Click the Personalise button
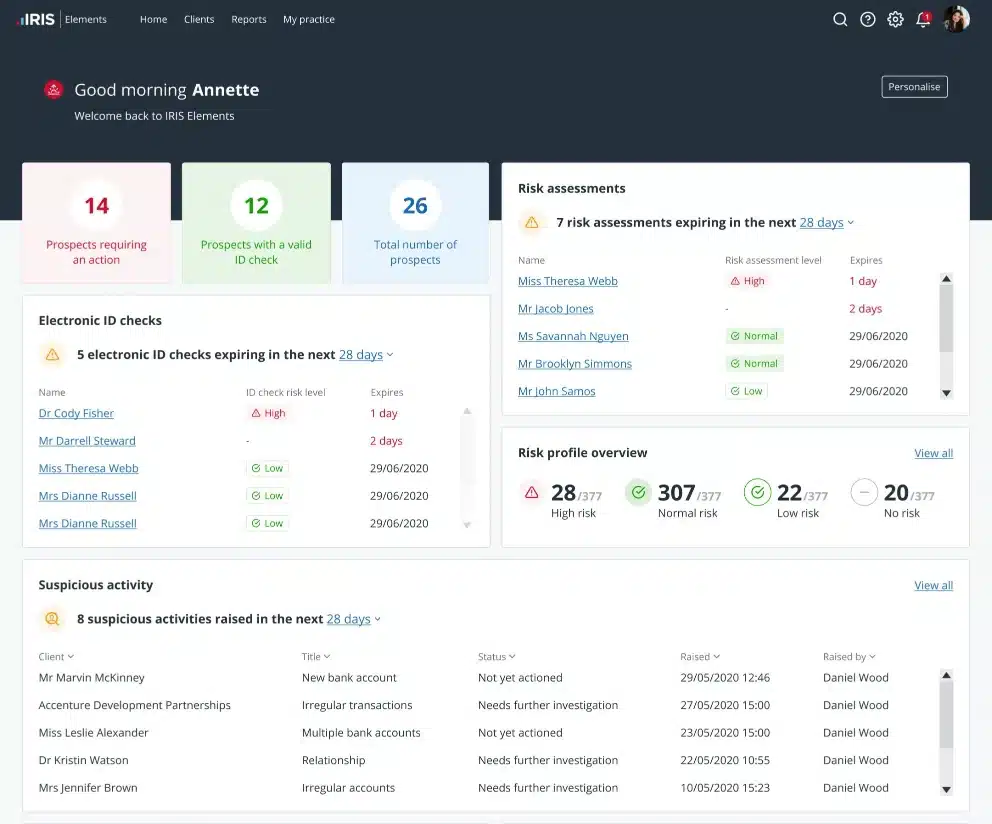 click(x=913, y=86)
